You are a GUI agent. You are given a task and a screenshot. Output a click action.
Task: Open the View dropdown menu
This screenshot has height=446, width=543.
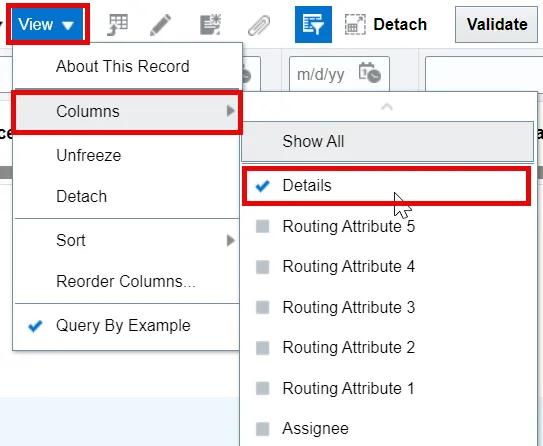pyautogui.click(x=47, y=24)
